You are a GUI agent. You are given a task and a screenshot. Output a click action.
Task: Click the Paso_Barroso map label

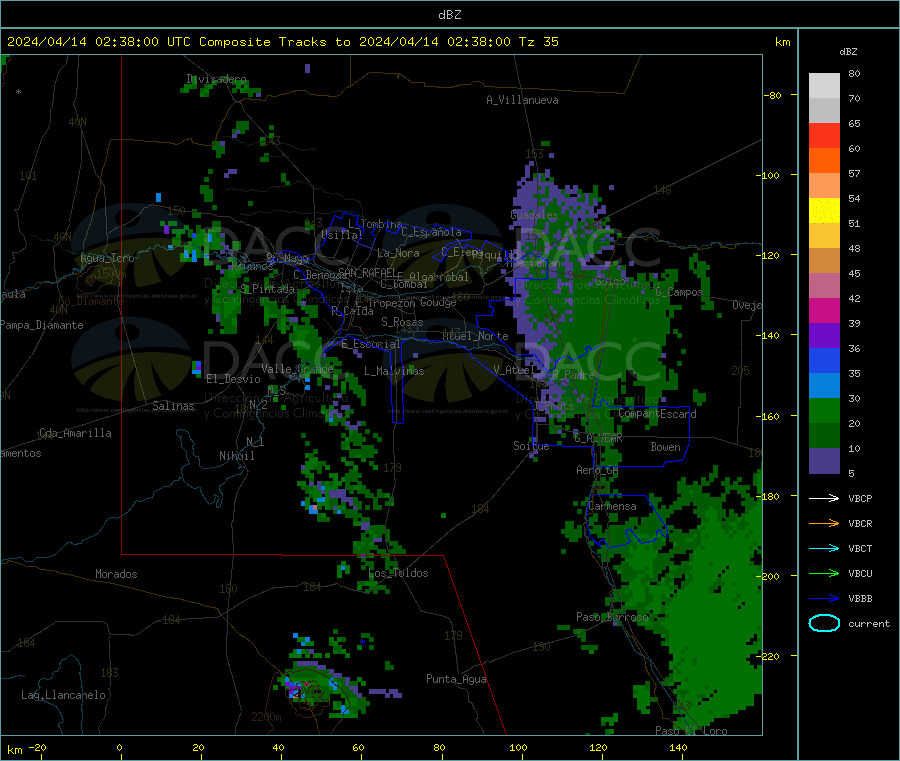pos(612,617)
